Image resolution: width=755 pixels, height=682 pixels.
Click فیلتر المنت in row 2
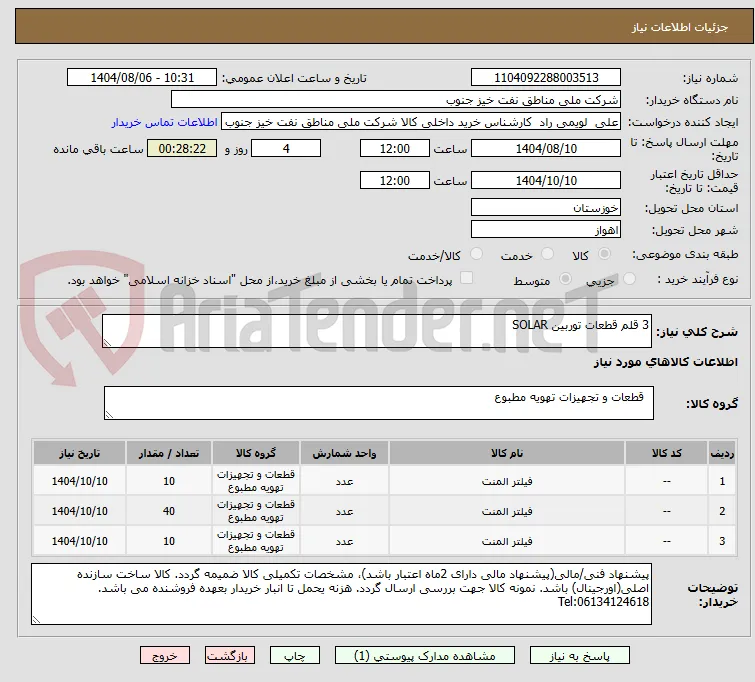[507, 511]
